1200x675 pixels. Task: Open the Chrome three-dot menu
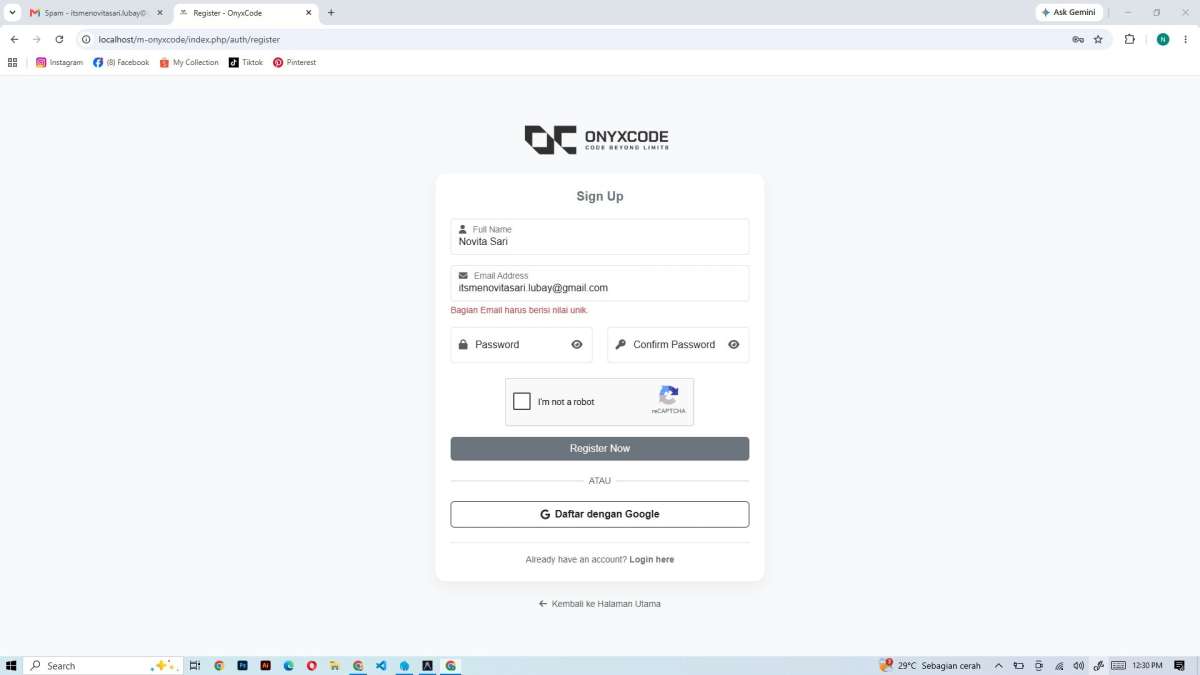coord(1186,40)
